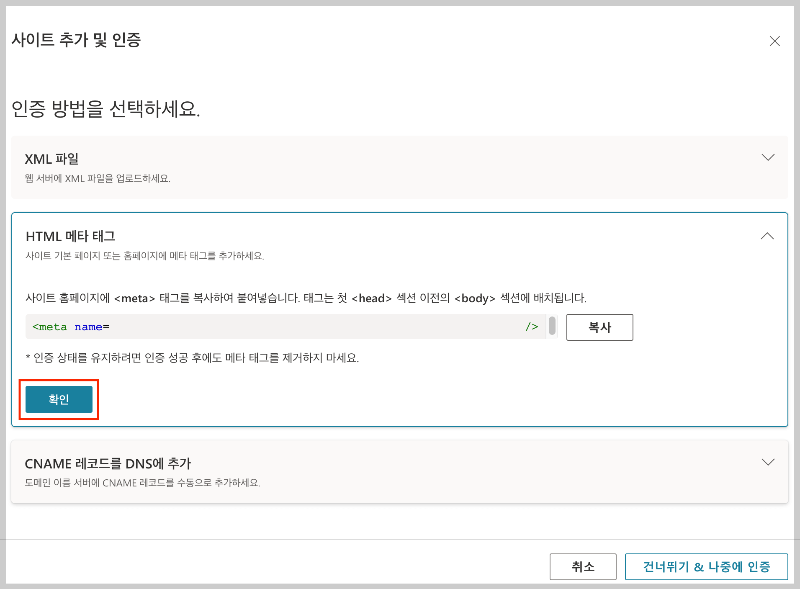800x589 pixels.
Task: Click the CNAME 레코드를 DNS에 추가 header text
Action: (108, 462)
